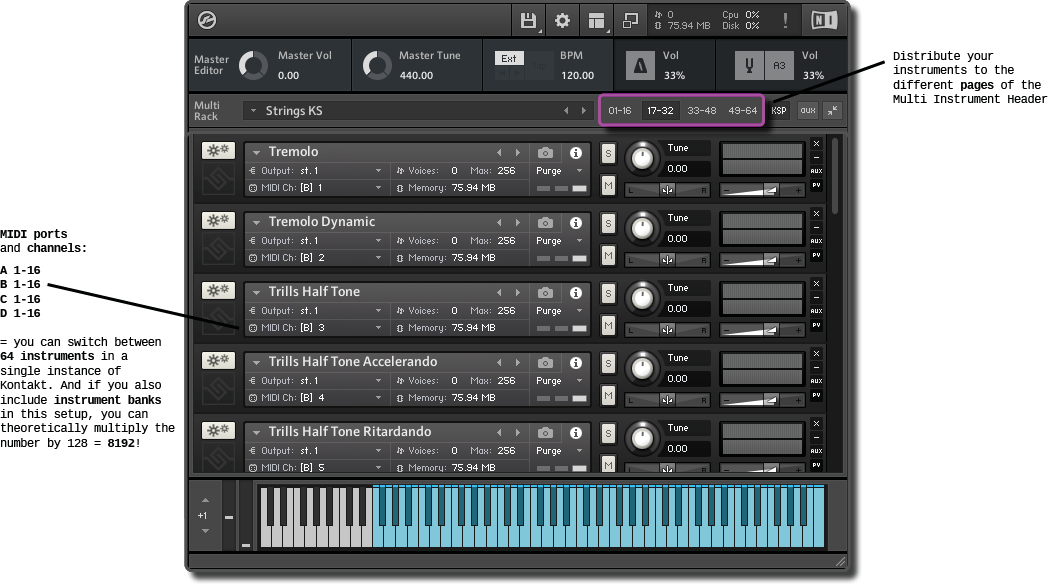Adjust the Master Vol knob
Image resolution: width=1050 pixels, height=585 pixels.
(253, 66)
